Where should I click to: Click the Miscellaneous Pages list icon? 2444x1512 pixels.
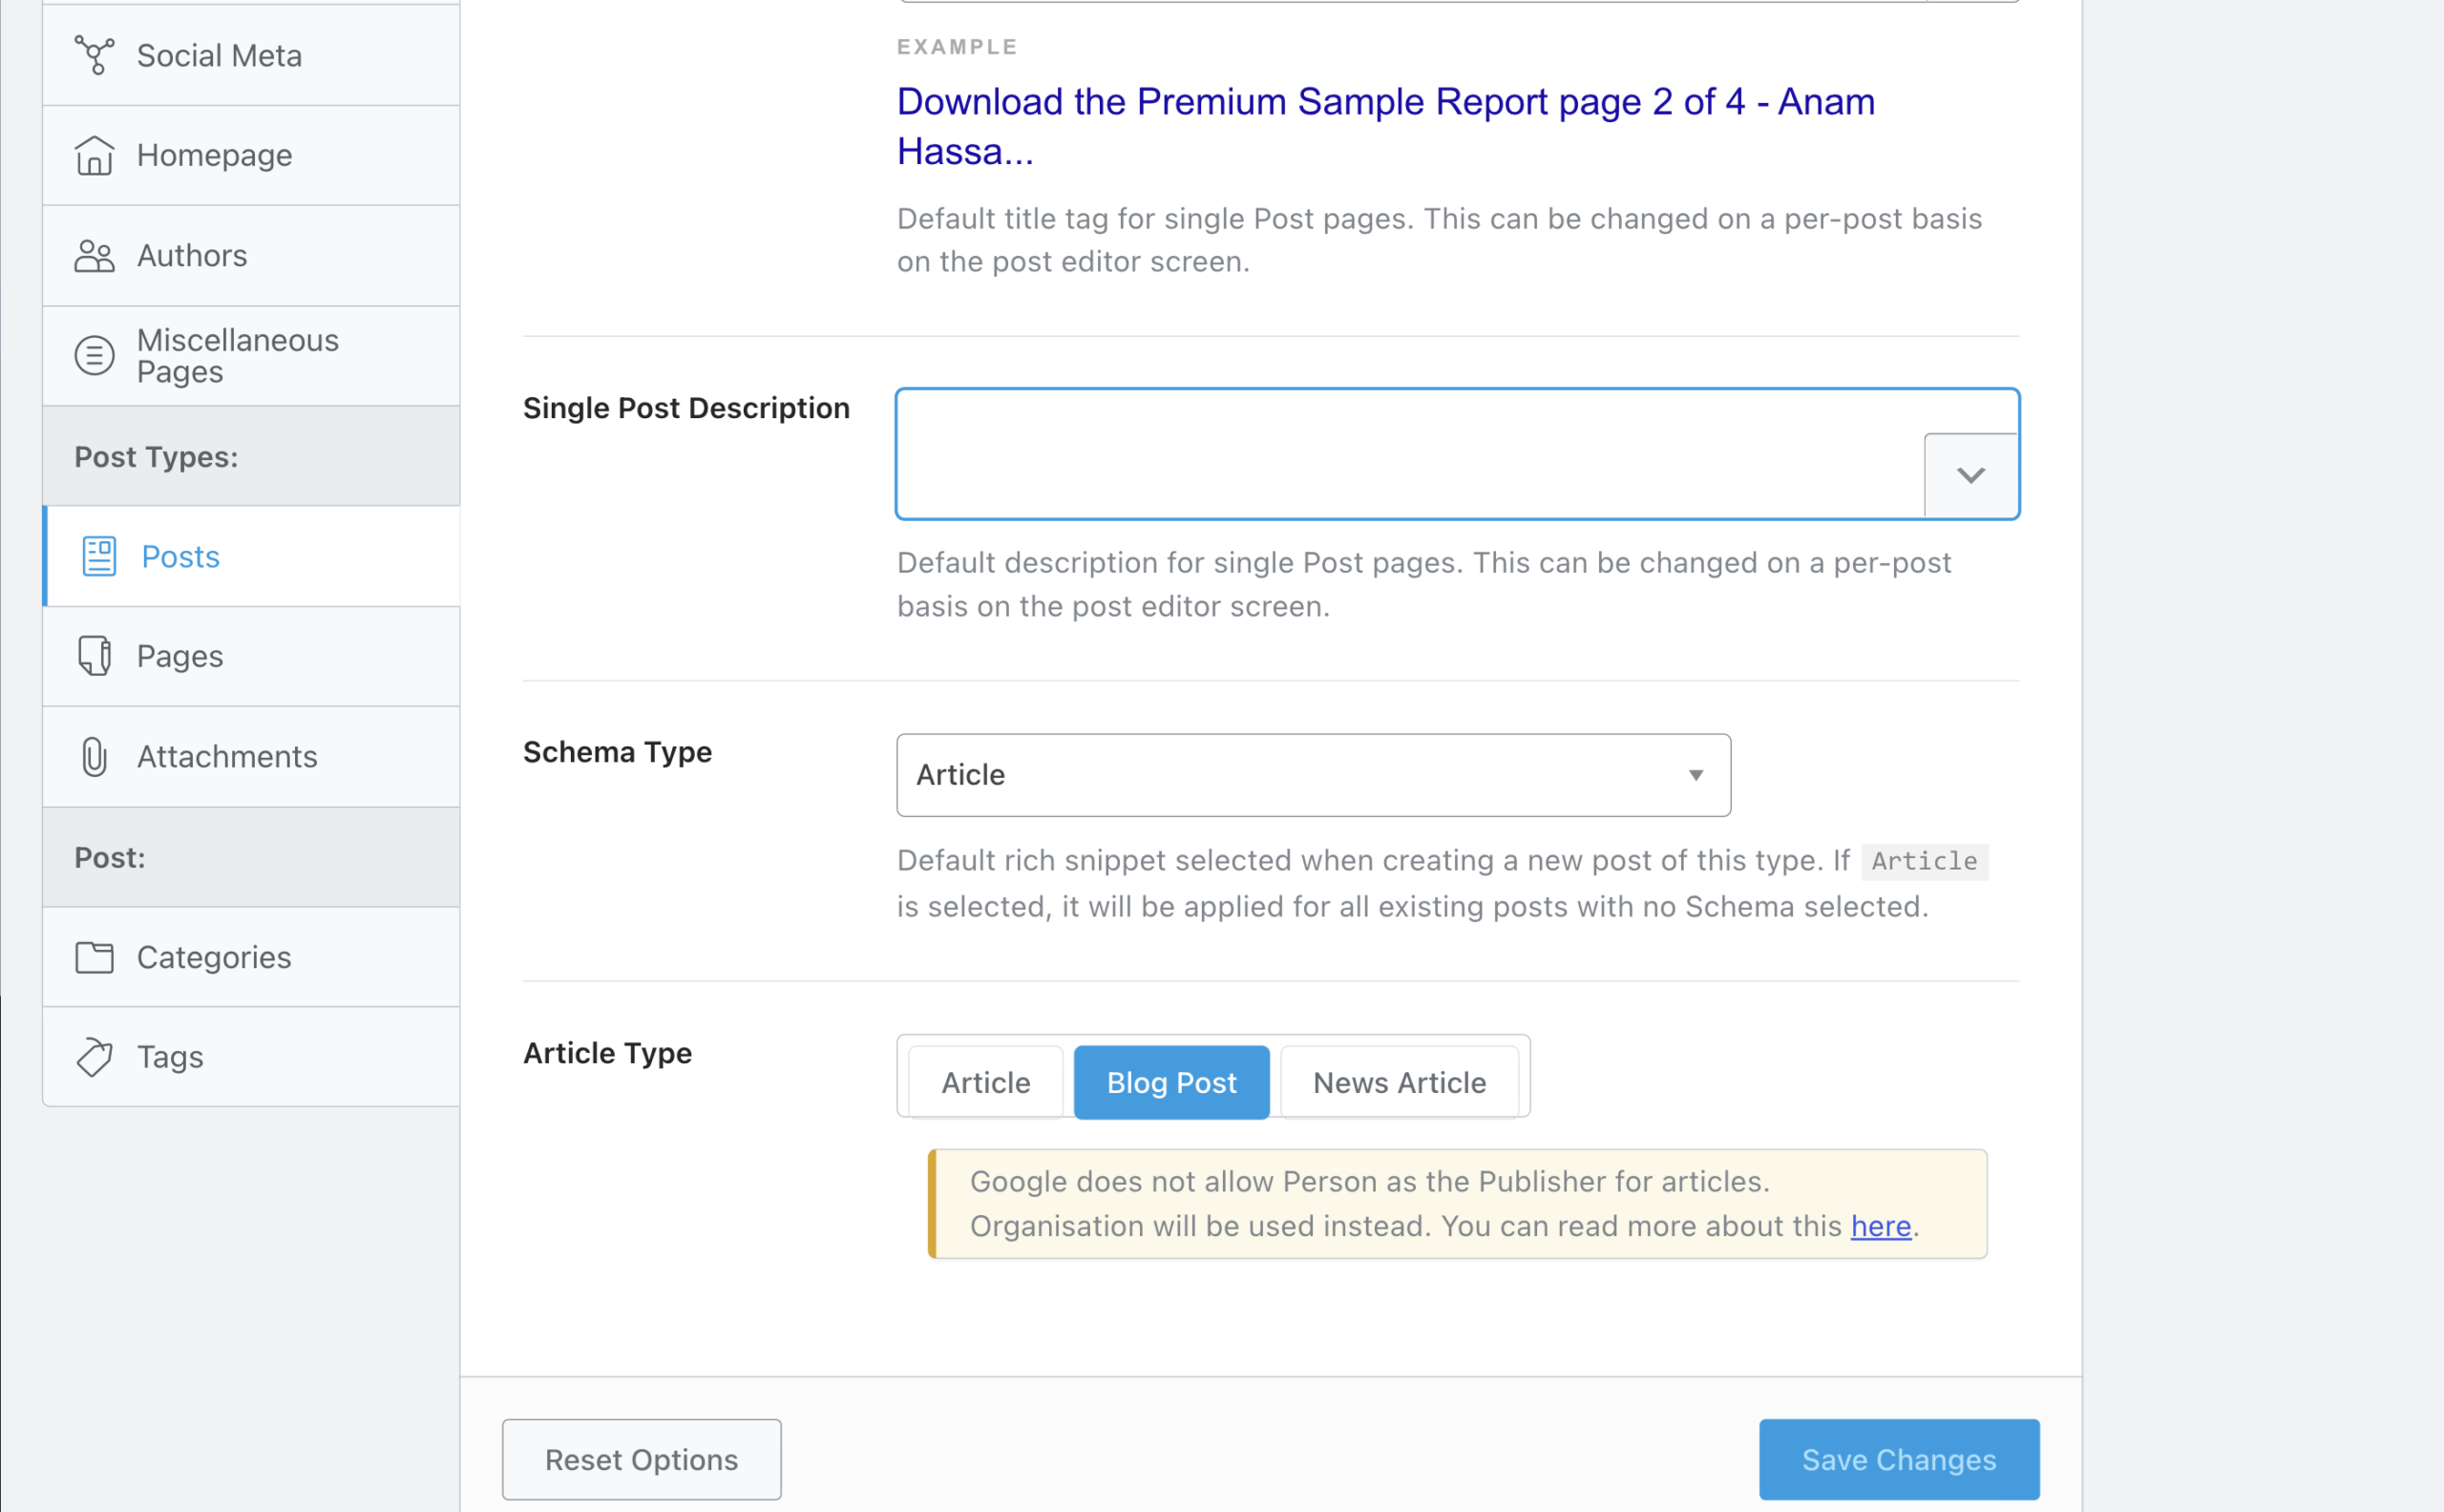point(95,356)
